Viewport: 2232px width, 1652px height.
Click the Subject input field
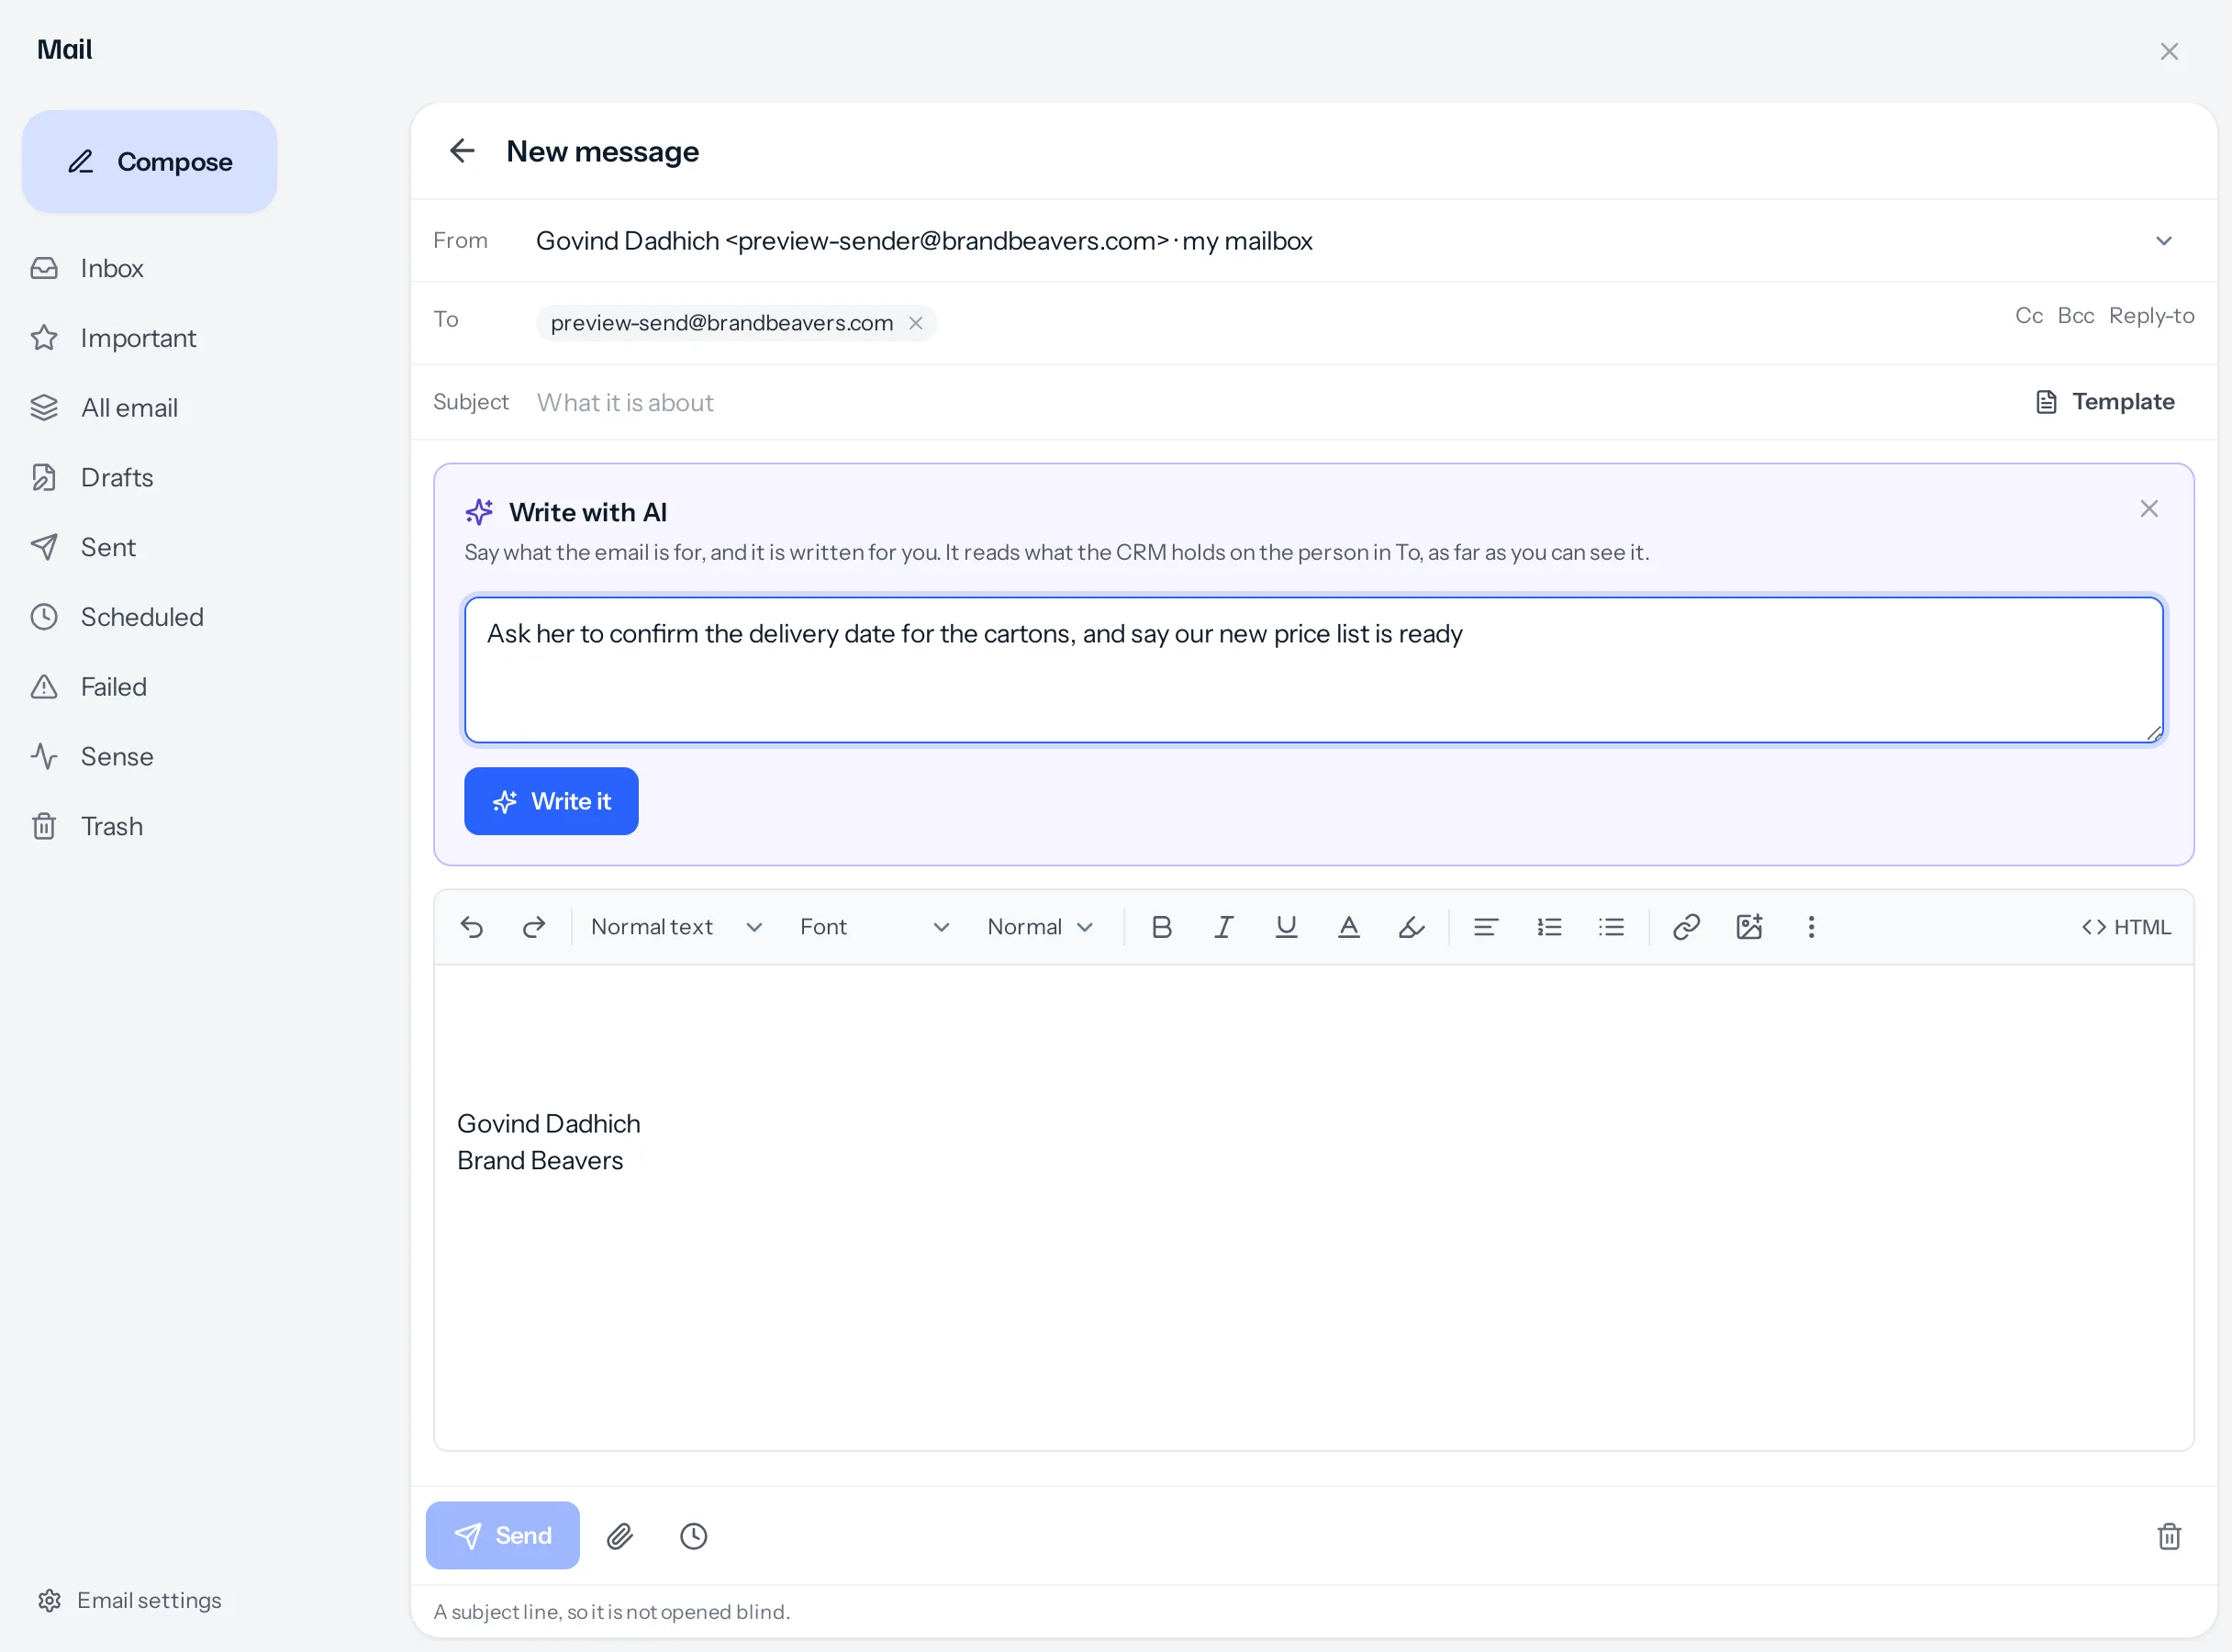click(1270, 402)
